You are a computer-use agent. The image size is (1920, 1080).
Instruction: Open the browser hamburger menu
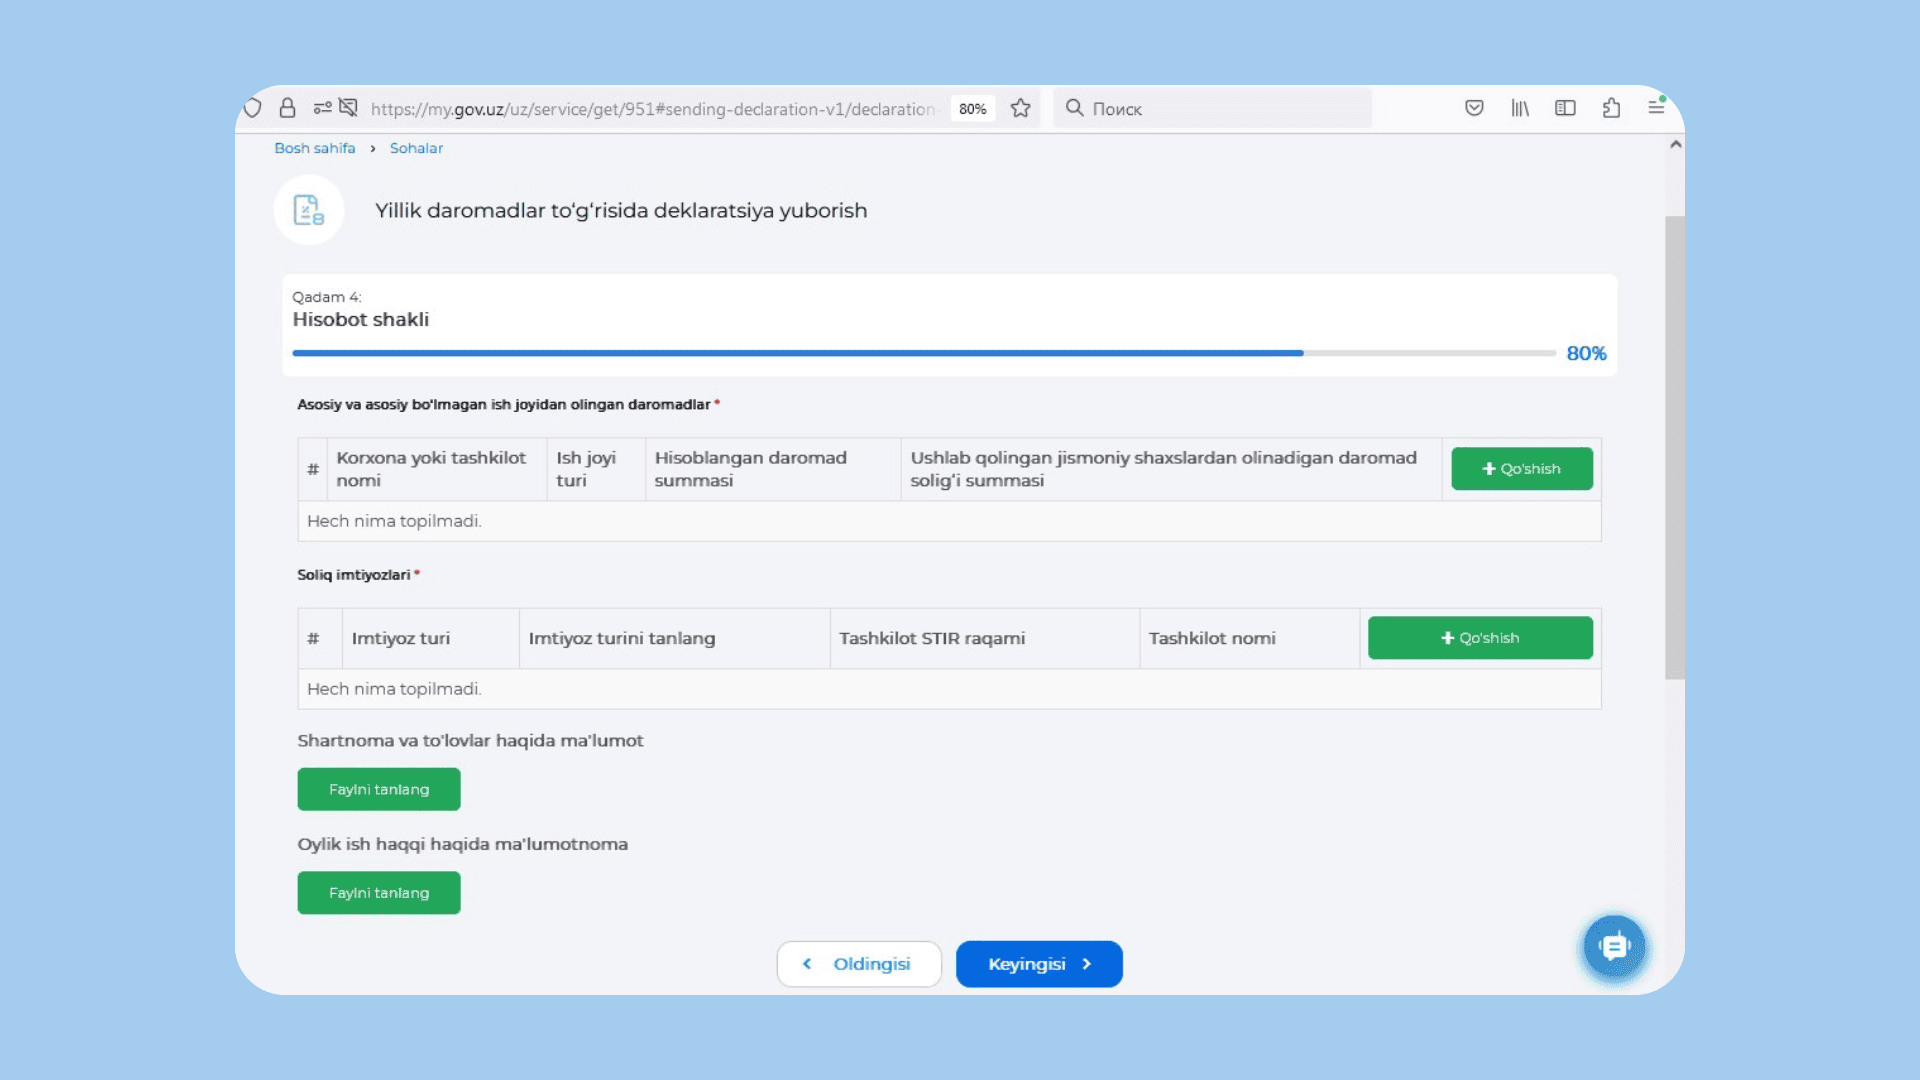click(1656, 108)
